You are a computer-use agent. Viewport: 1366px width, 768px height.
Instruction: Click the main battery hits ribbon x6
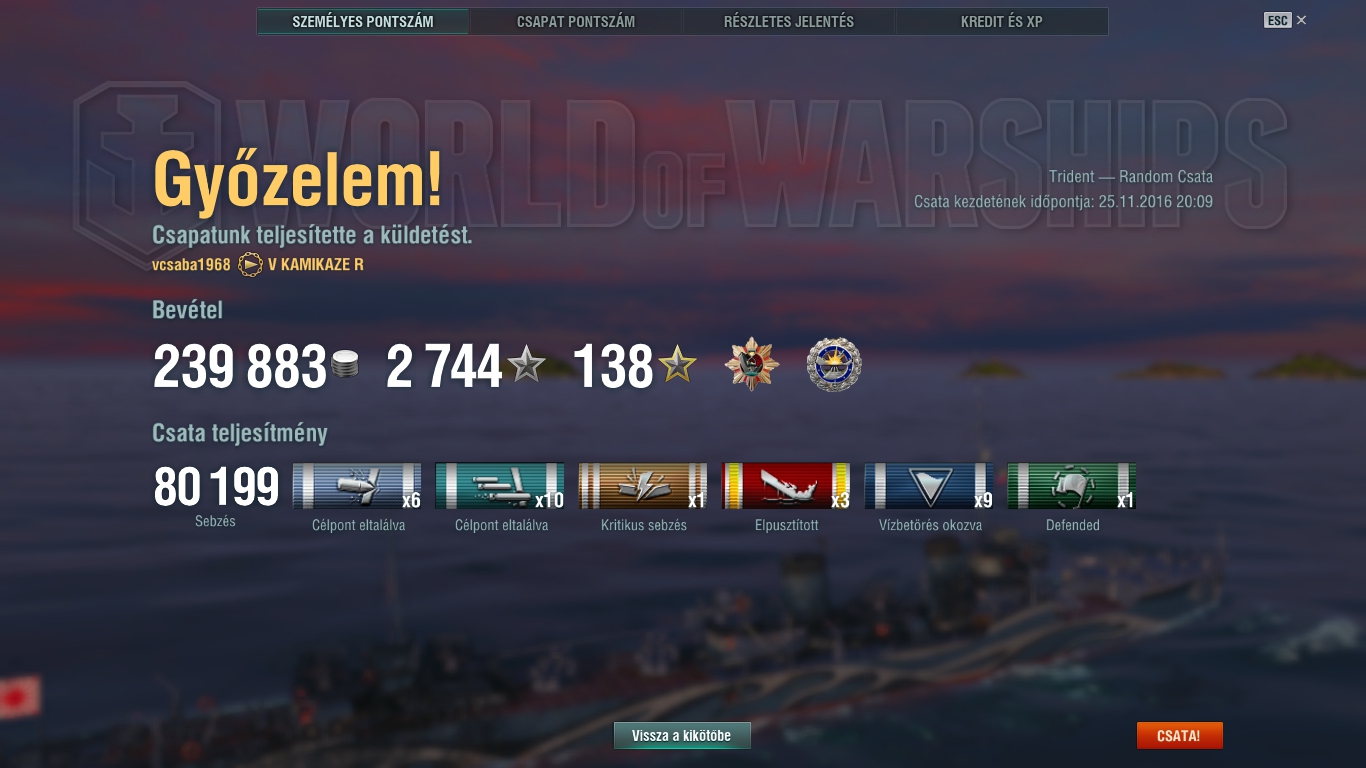(x=357, y=486)
